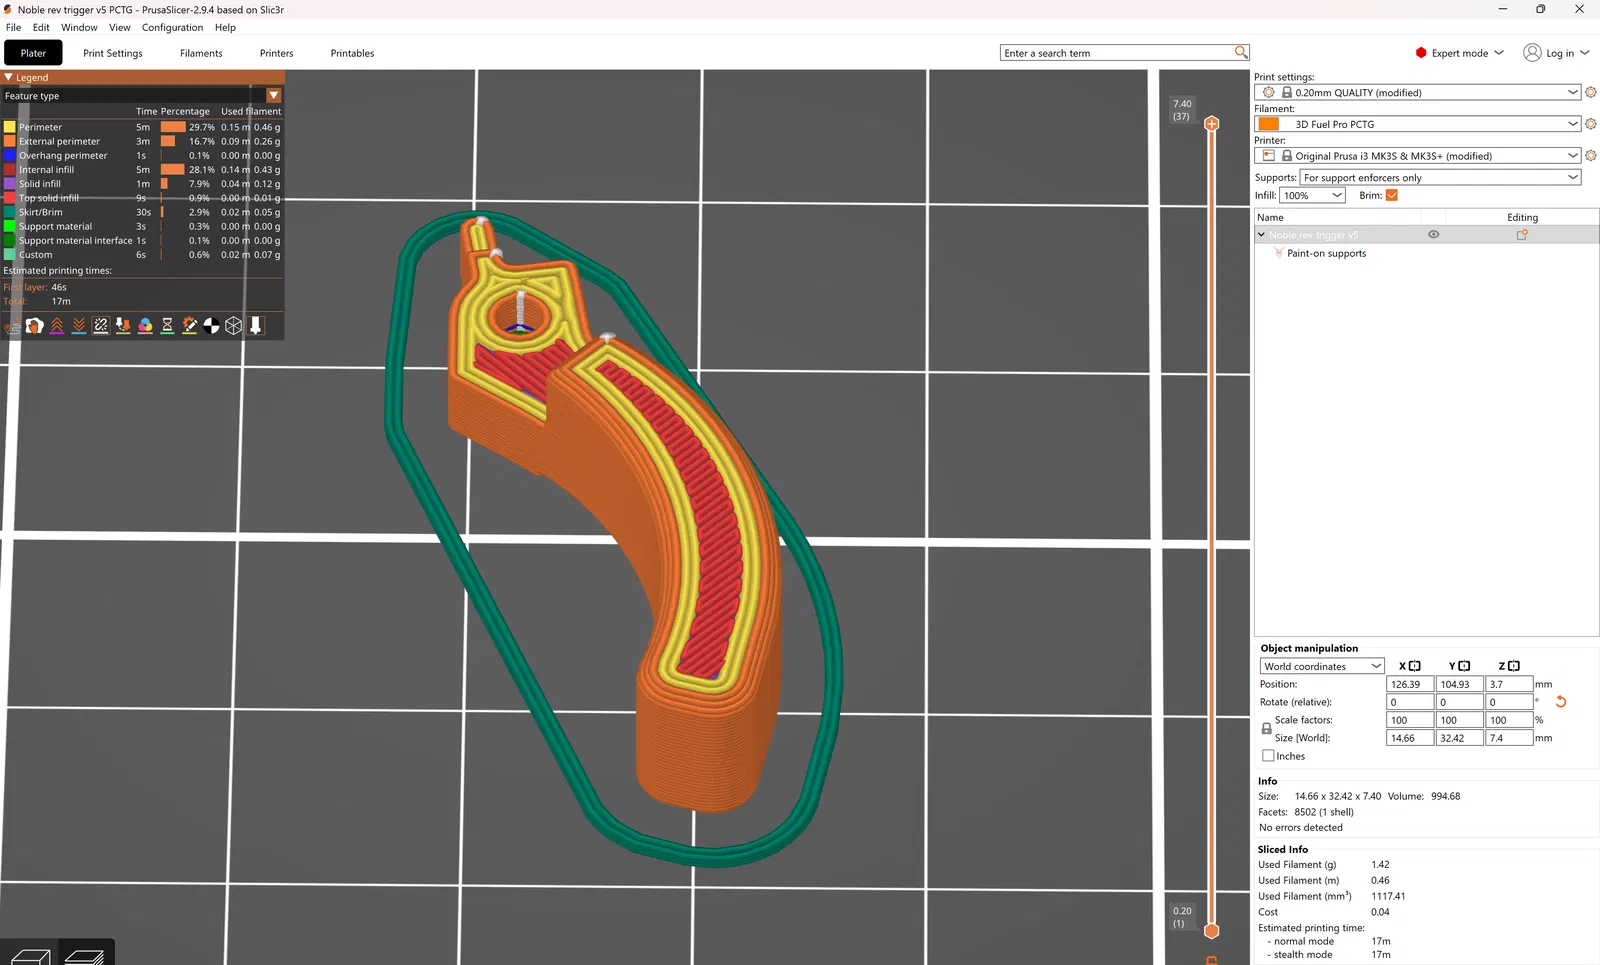
Task: Toggle shells cube icon in legend toolbar
Action: (x=233, y=326)
